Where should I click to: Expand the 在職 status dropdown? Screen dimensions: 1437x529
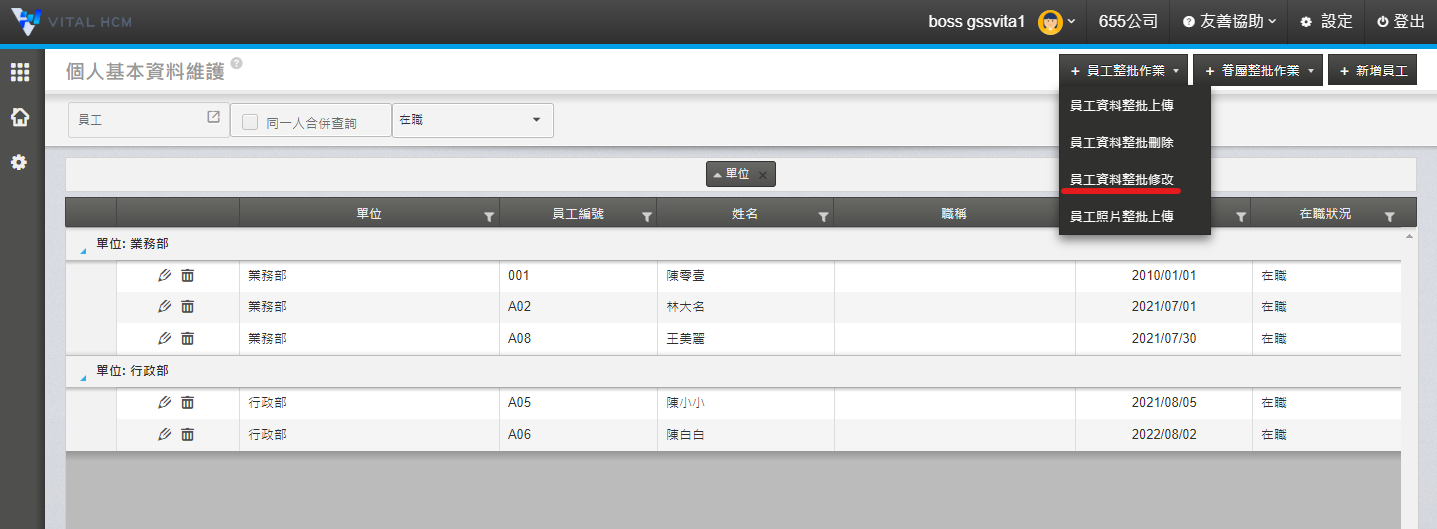pyautogui.click(x=473, y=120)
